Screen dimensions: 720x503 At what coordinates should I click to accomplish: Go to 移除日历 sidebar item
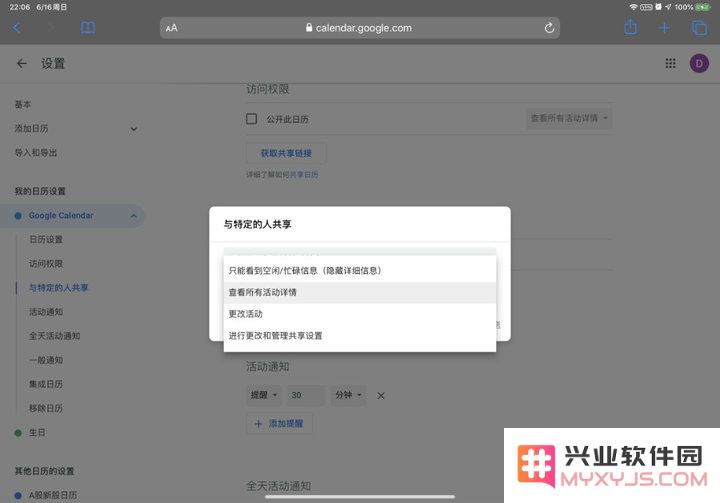(46, 408)
